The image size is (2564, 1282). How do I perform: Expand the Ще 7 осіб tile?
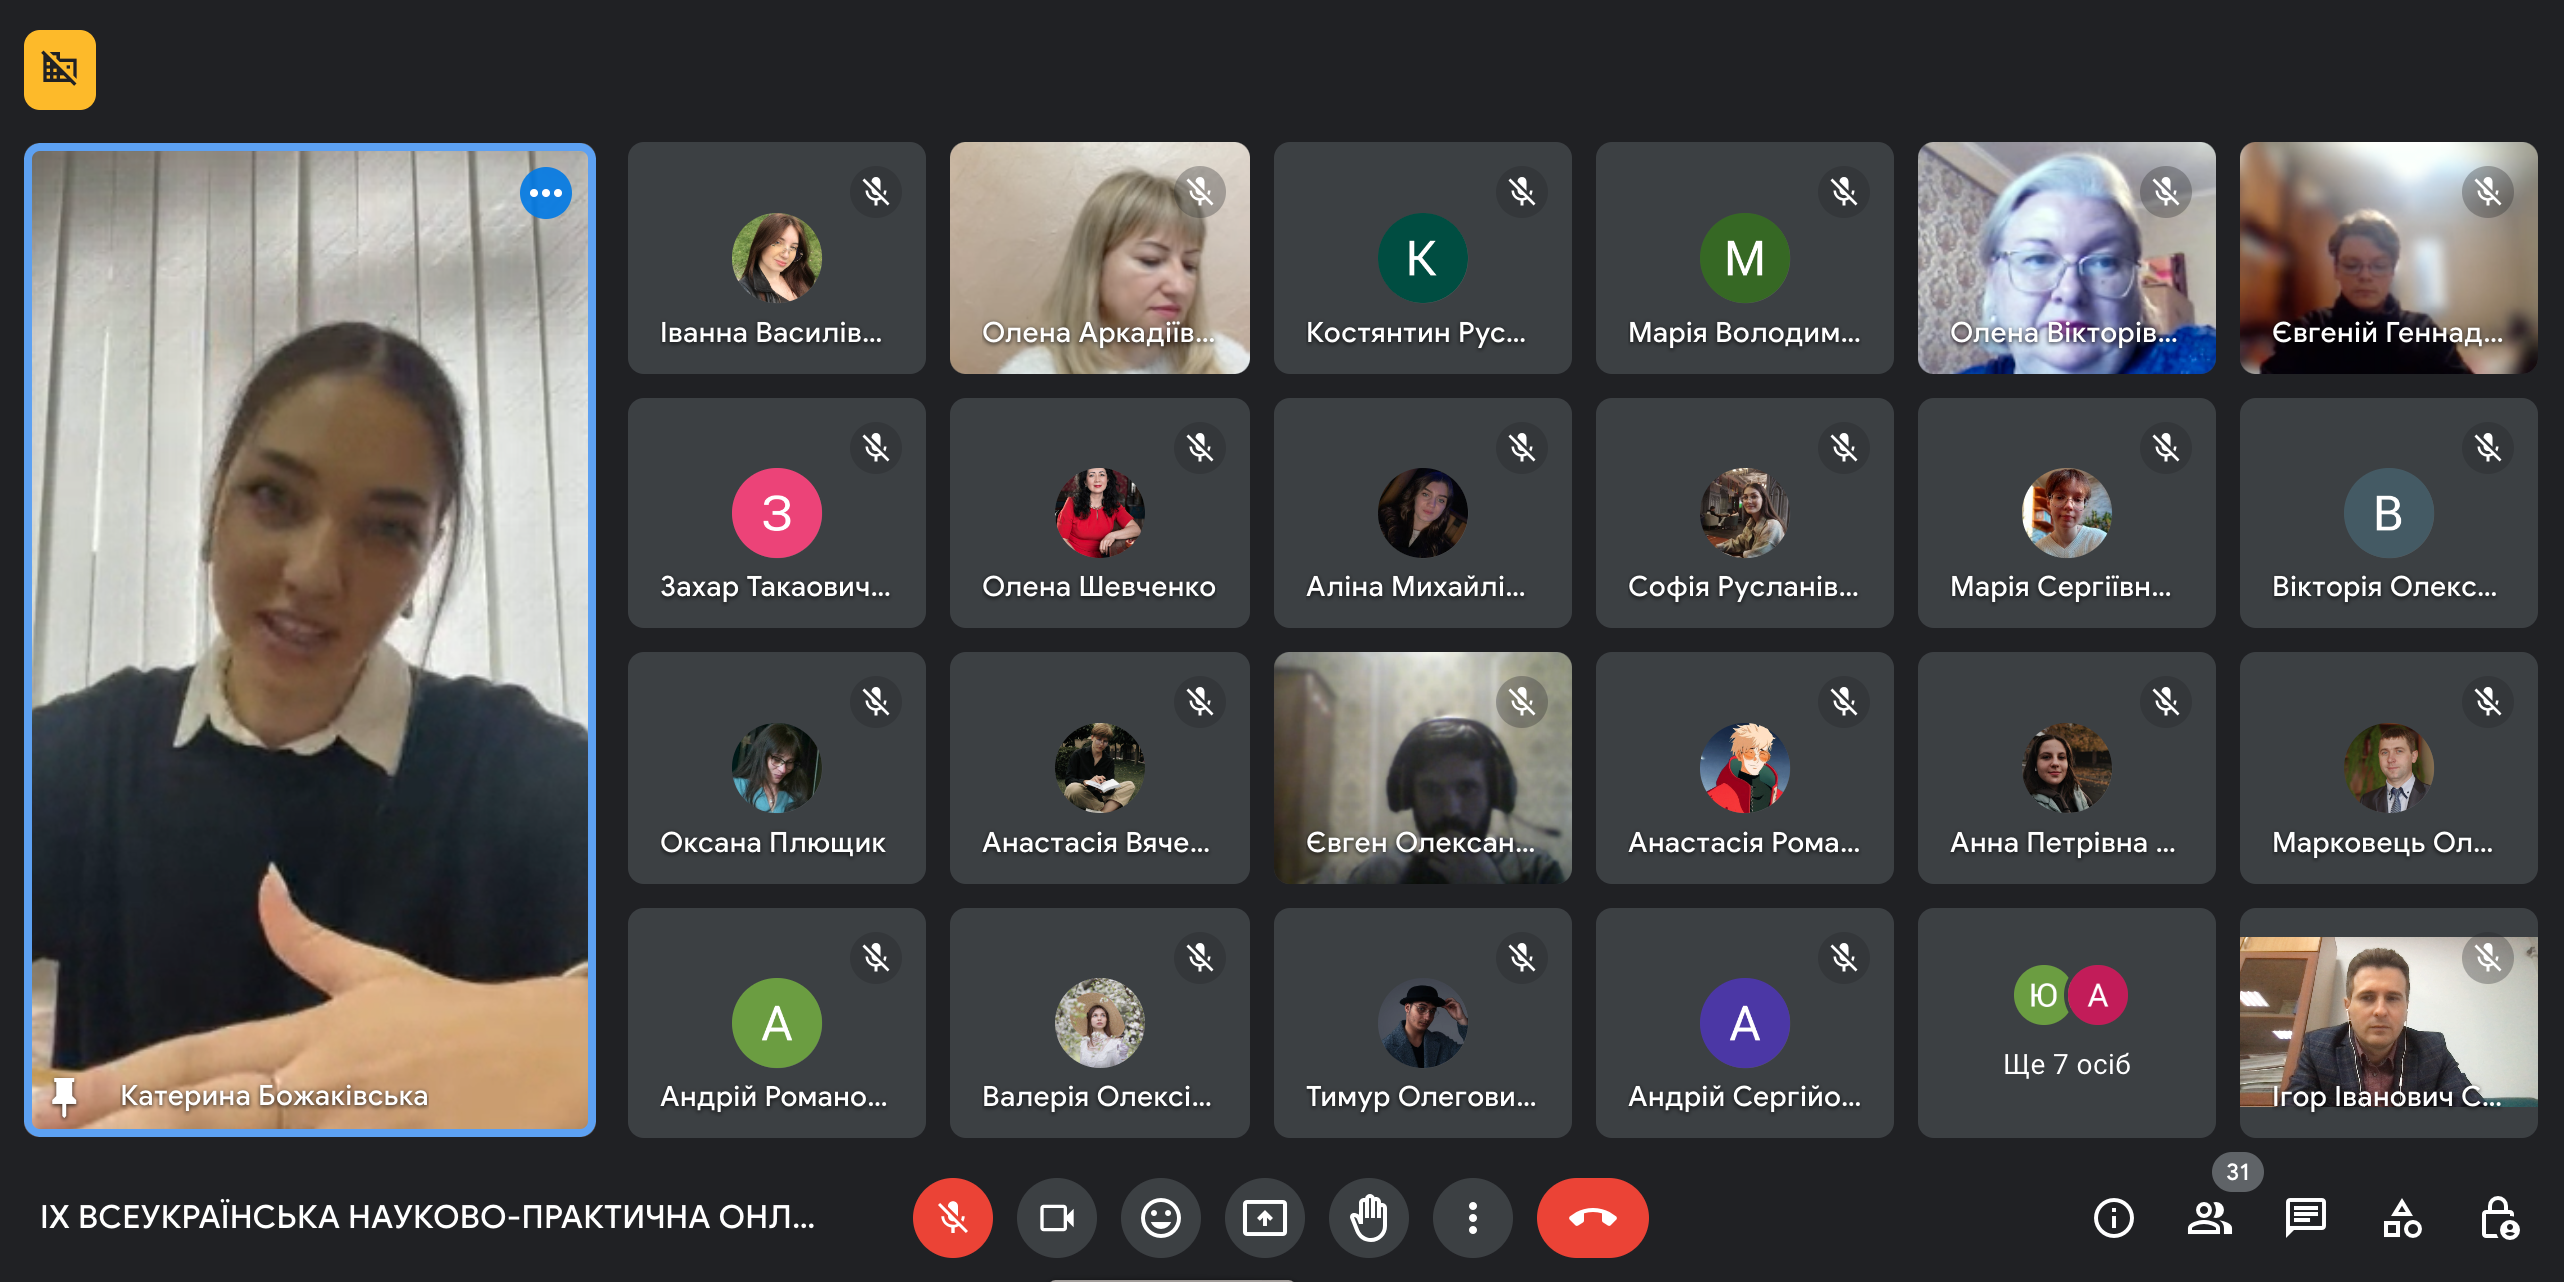point(2066,1022)
